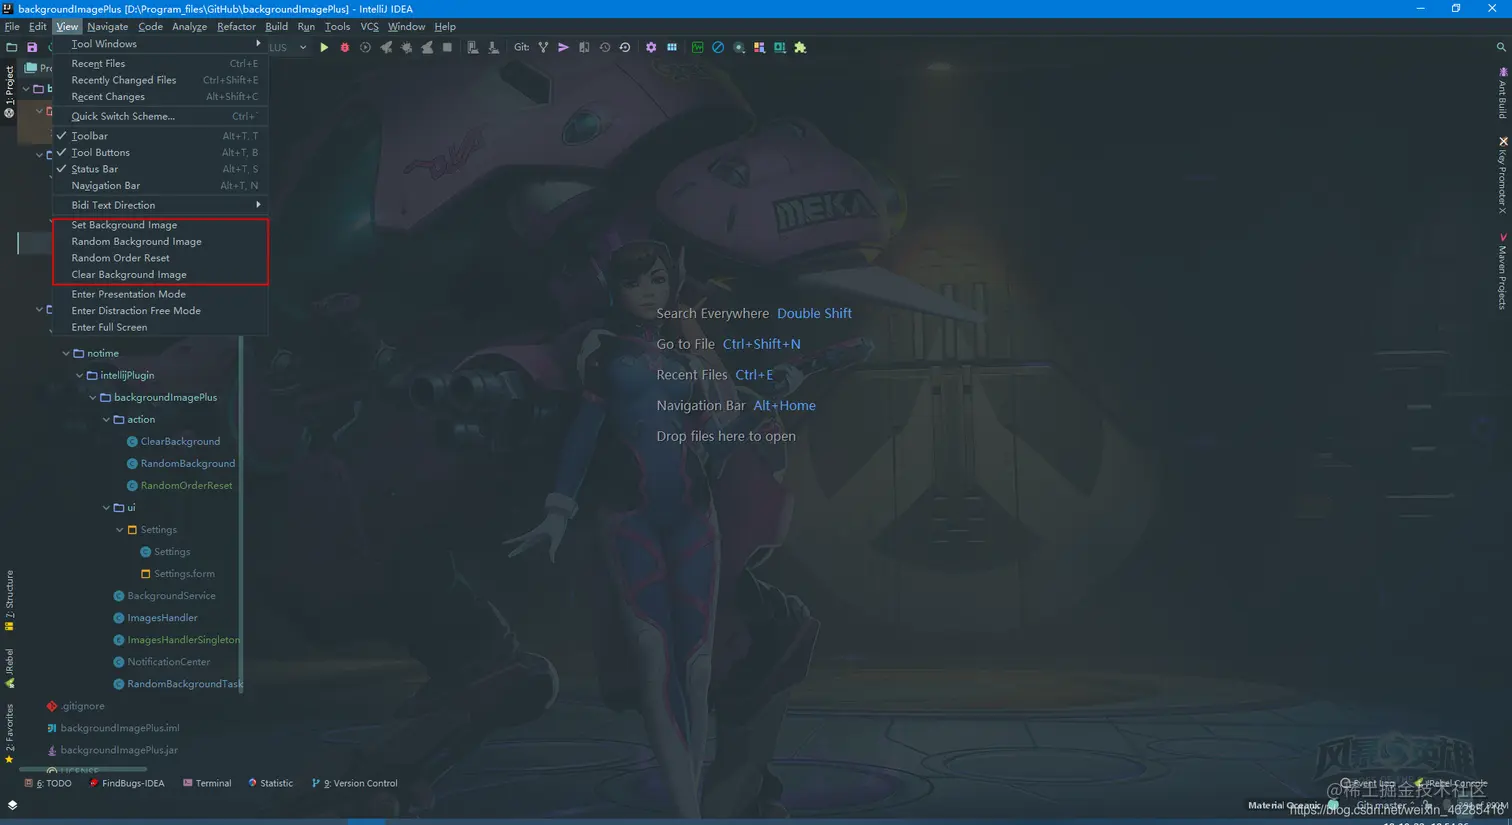Choose Quick Switch Scheme menu item
Screen dimensions: 1512x825
click(x=160, y=116)
